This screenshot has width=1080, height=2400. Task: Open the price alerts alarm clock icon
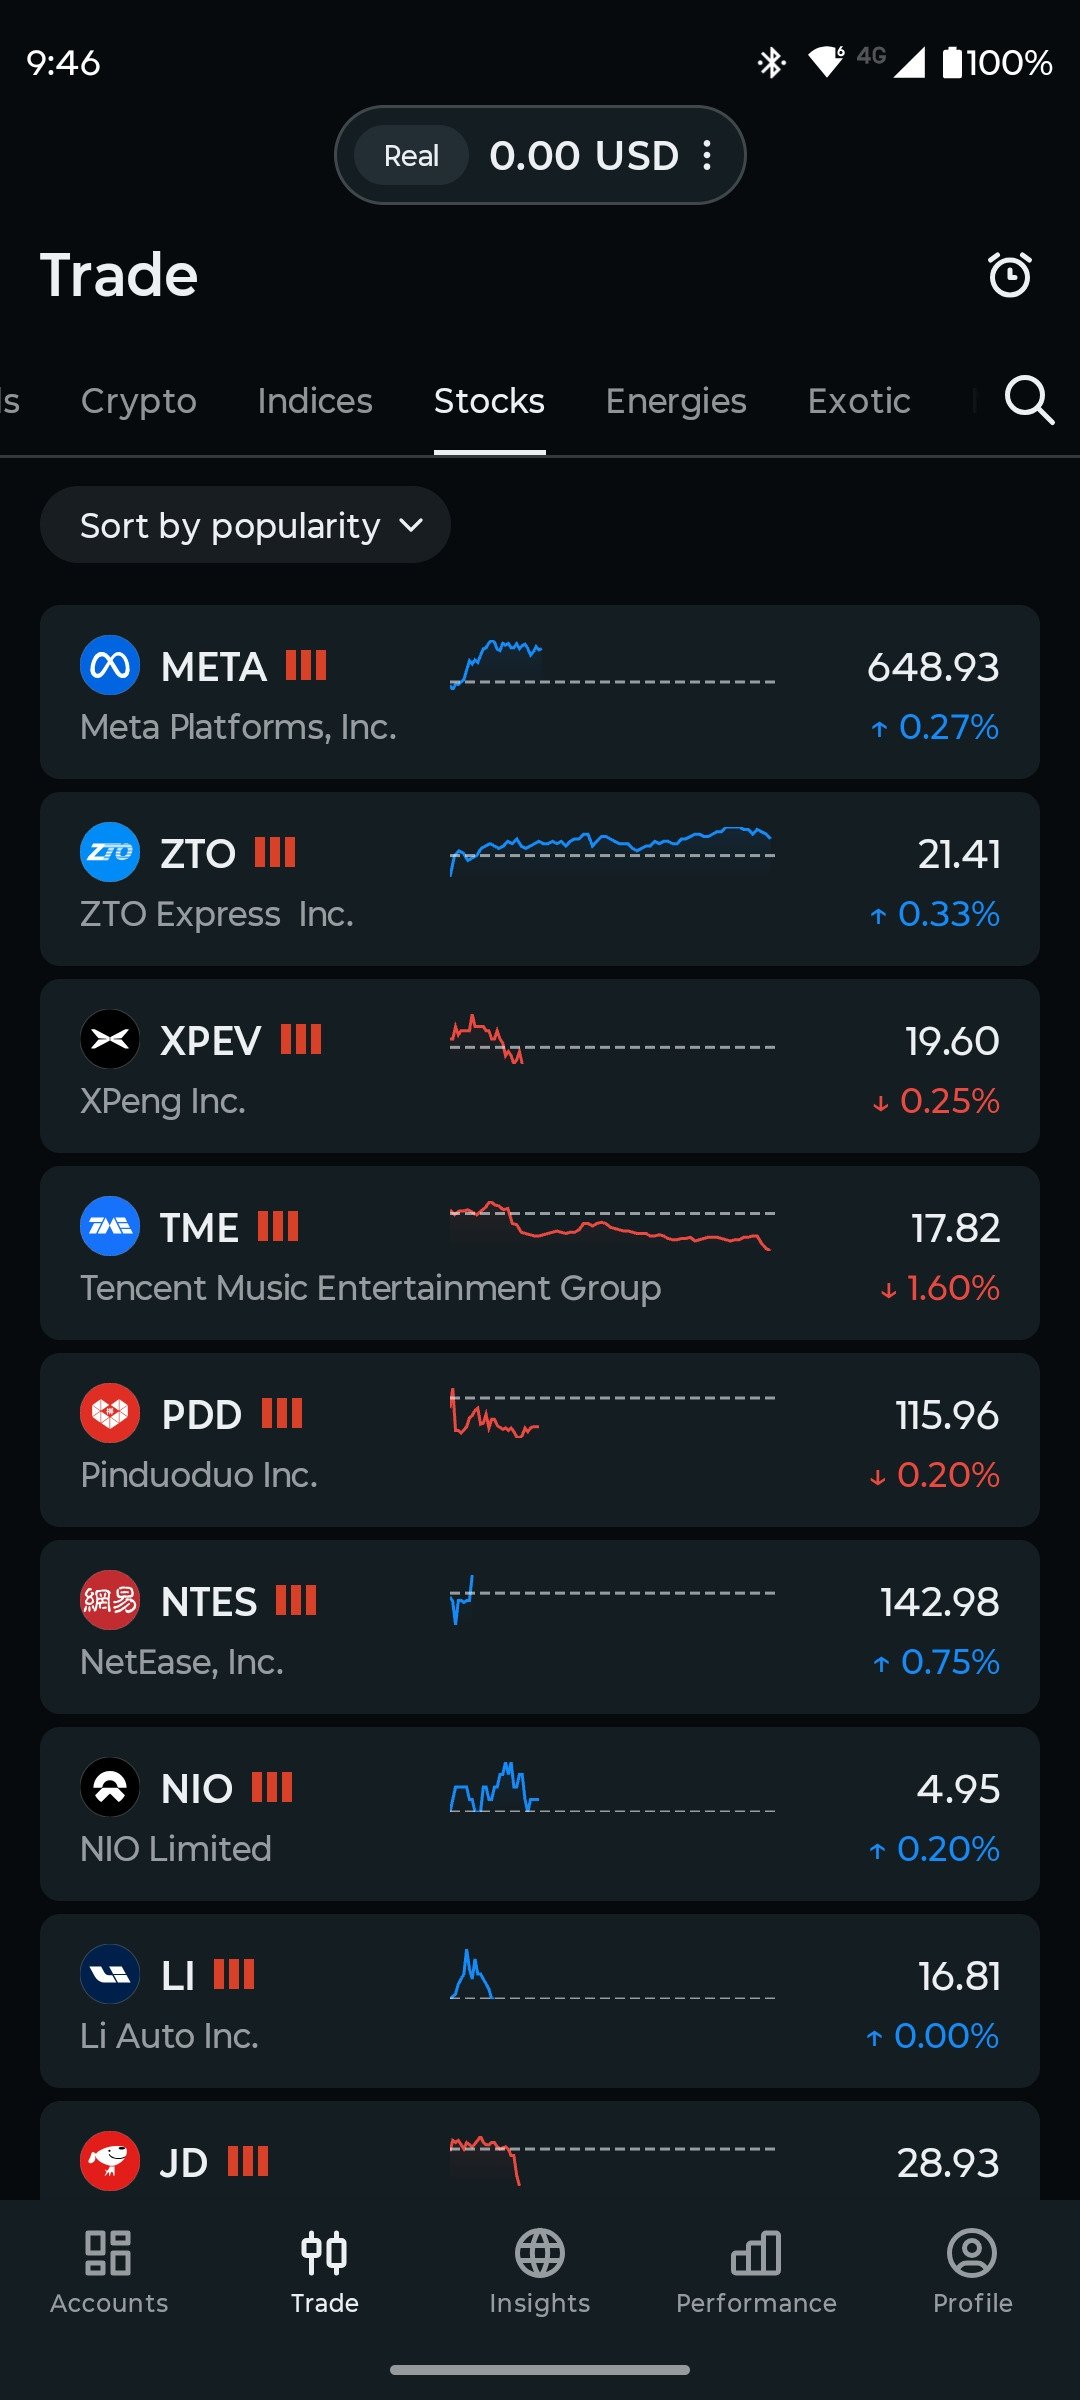coord(1009,275)
